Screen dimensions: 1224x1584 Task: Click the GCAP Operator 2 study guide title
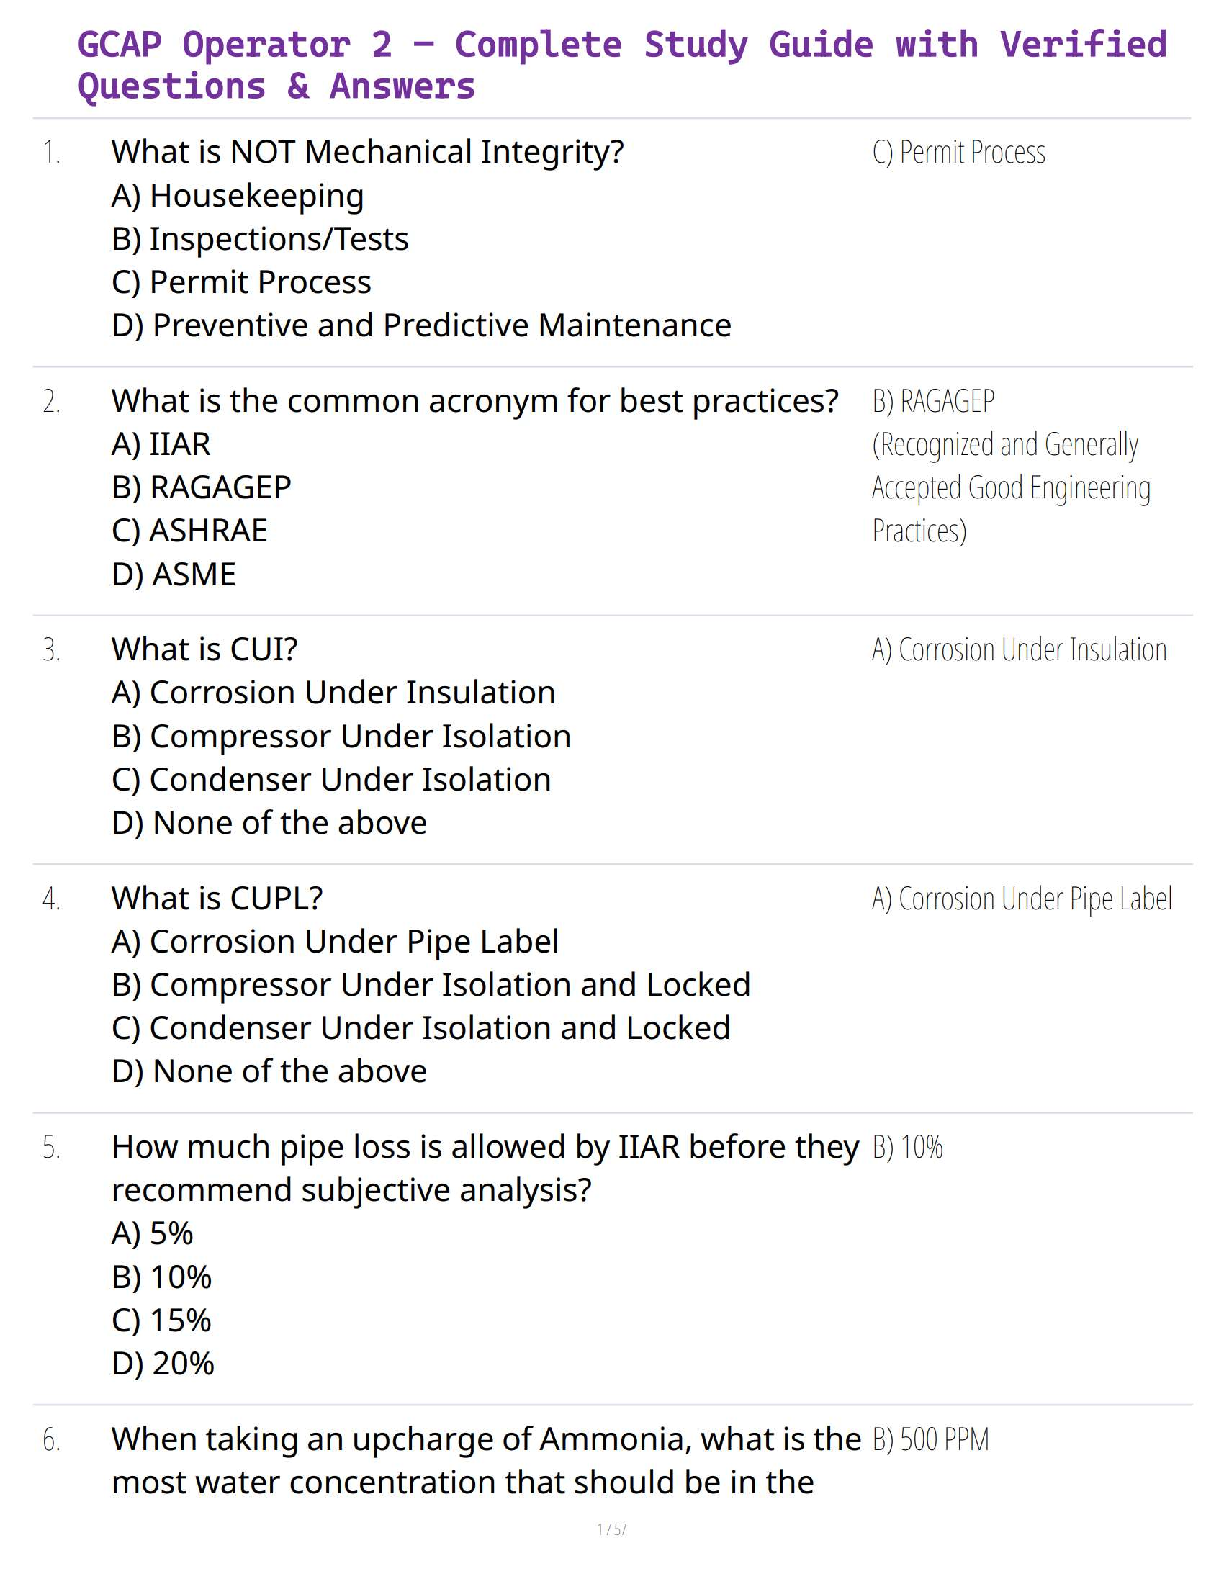pos(621,65)
